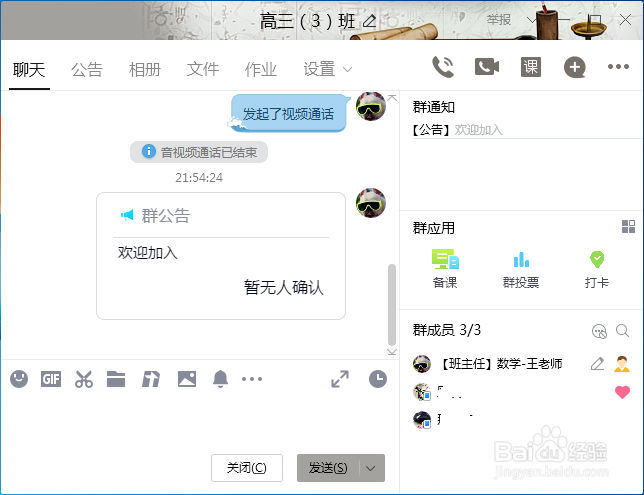
Task: Click sender avatar beside video call message
Action: click(x=370, y=106)
